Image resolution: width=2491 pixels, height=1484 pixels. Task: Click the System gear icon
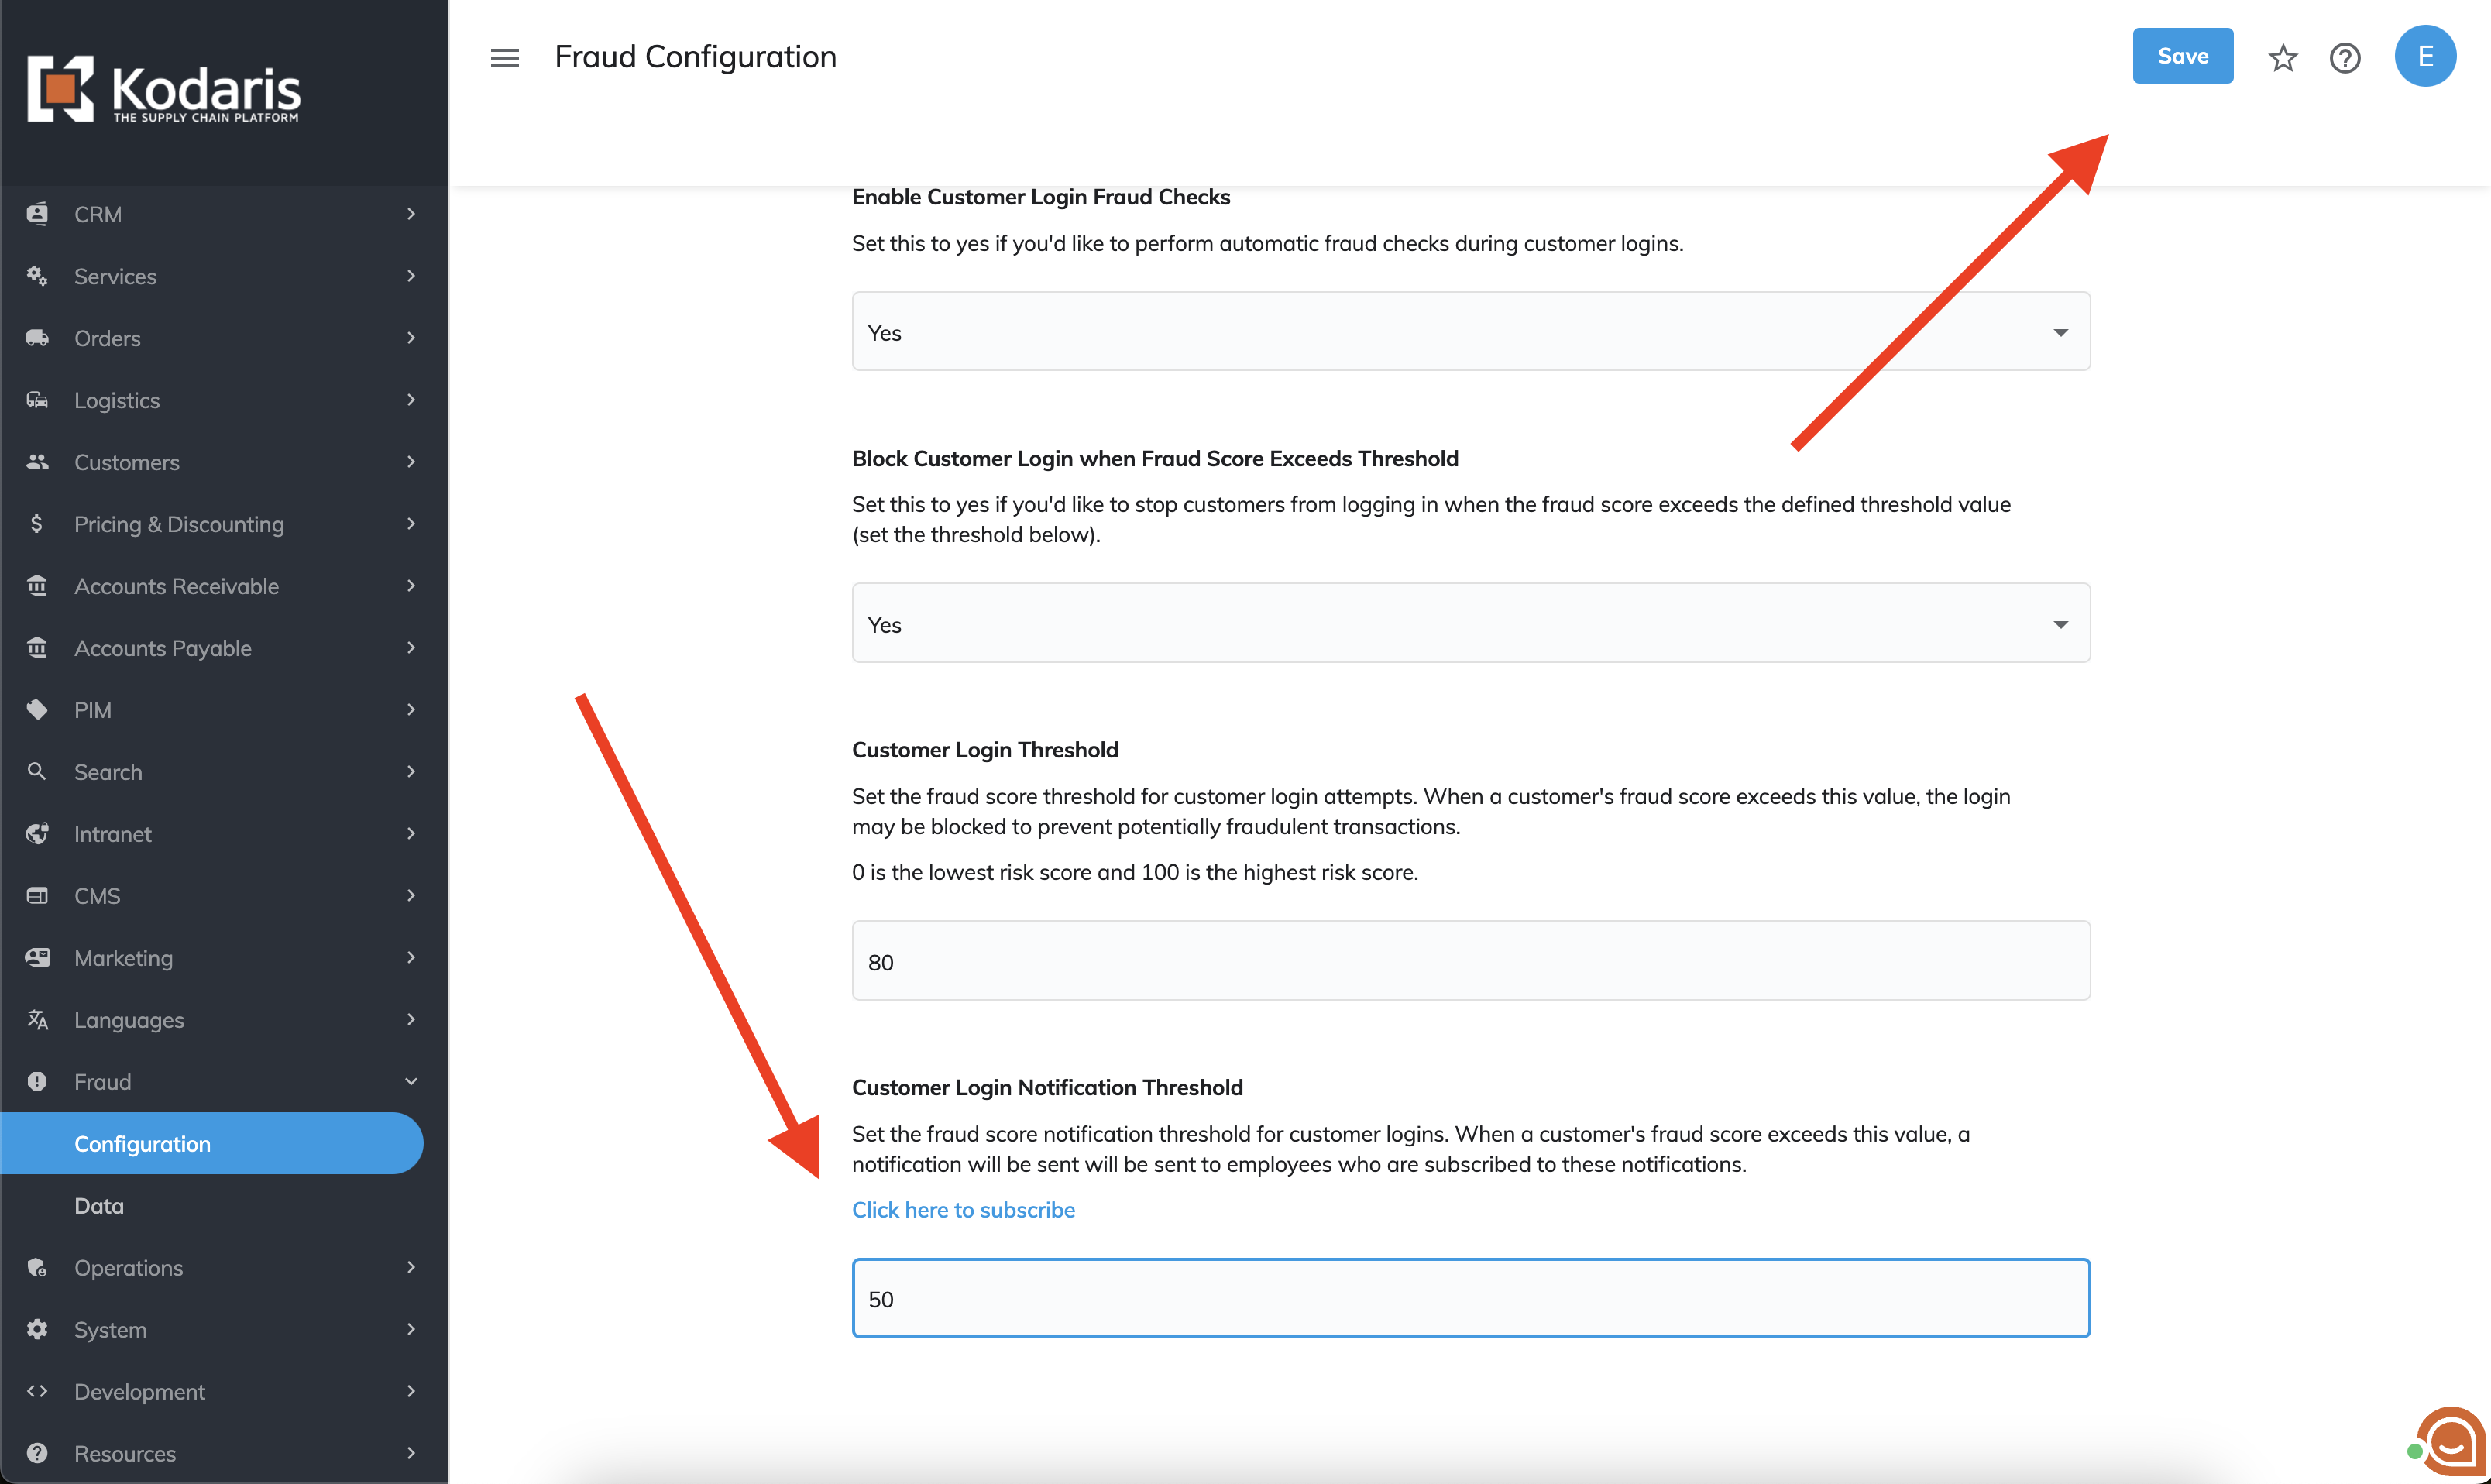[37, 1329]
